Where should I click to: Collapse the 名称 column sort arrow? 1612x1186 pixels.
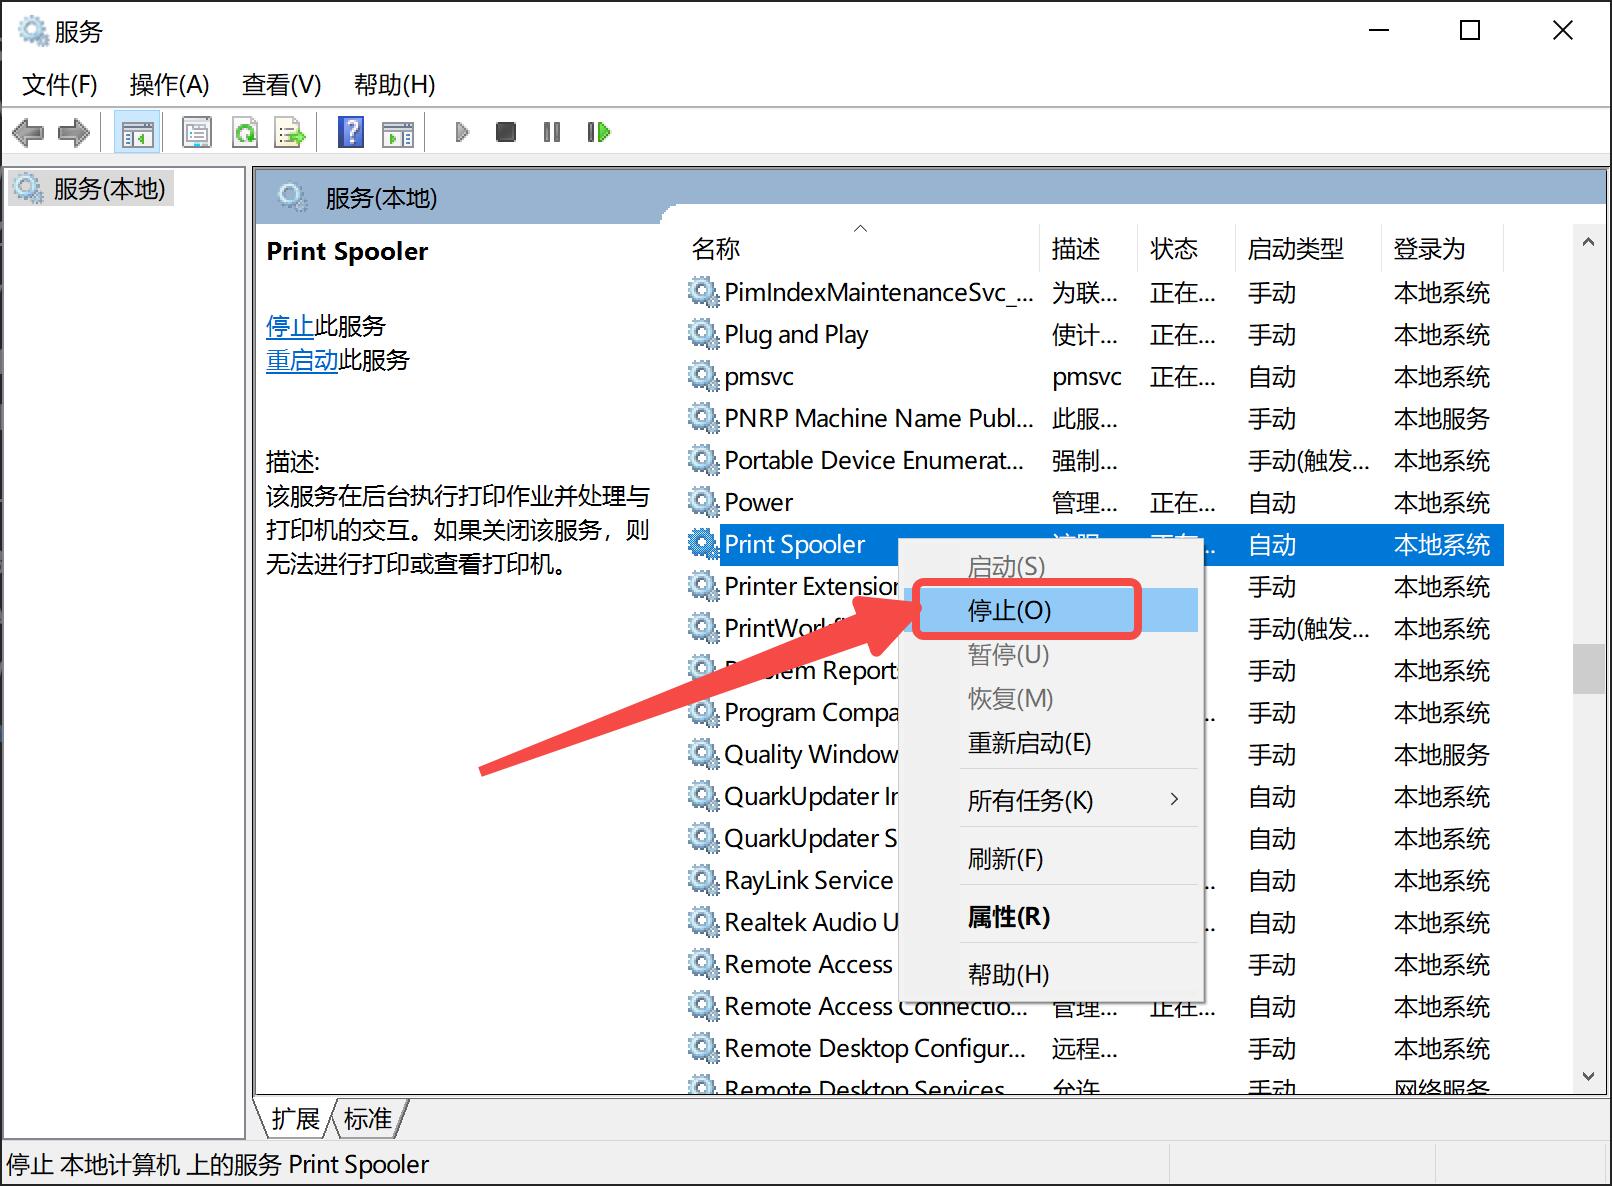tap(860, 228)
